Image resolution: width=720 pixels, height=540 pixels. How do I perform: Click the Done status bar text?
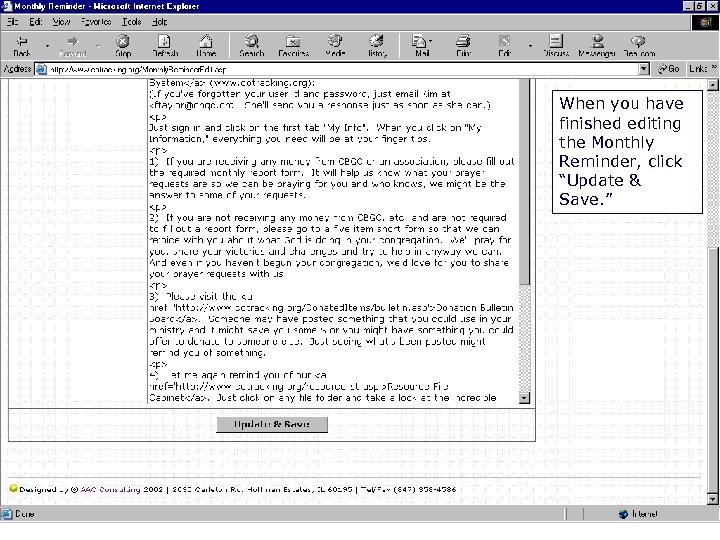point(25,514)
